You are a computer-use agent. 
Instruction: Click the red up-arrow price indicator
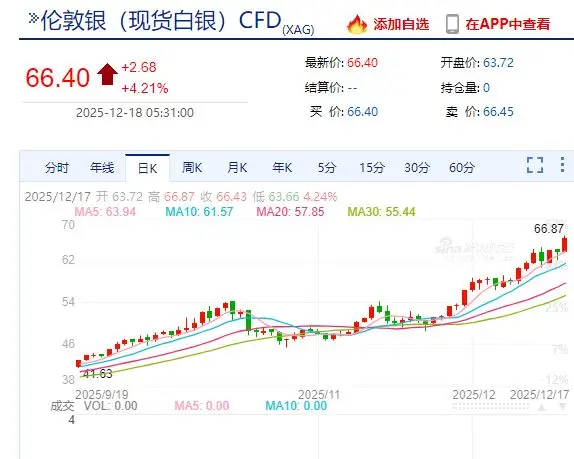pyautogui.click(x=107, y=74)
